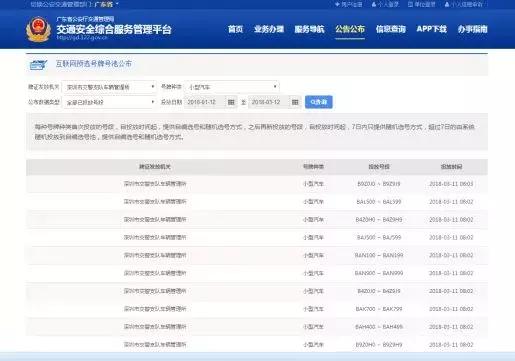
Task: Open the start date calendar icon
Action: coord(231,102)
